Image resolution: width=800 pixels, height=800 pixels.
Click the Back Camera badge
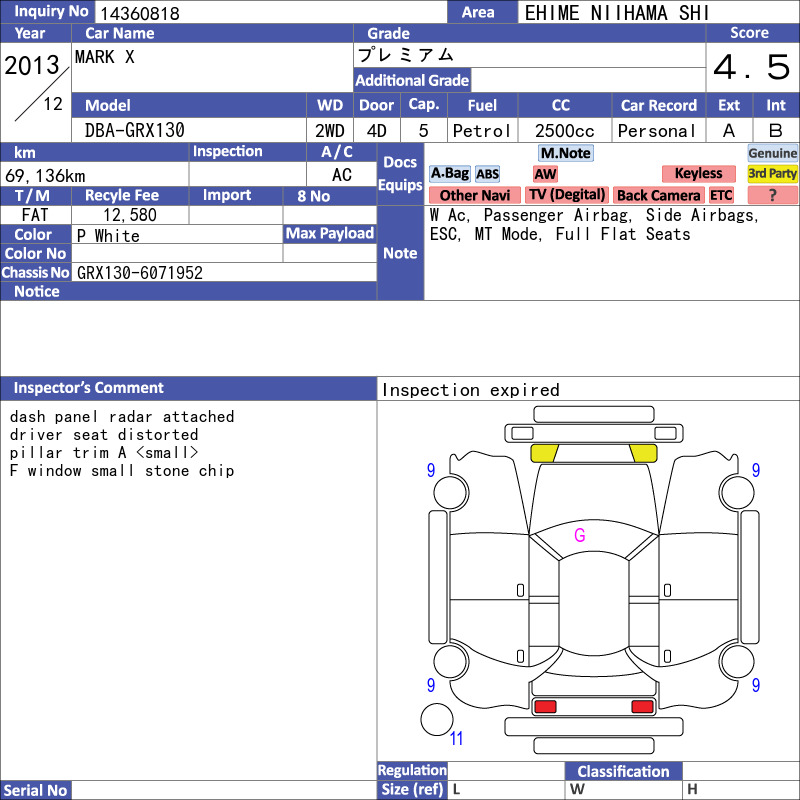pos(658,195)
